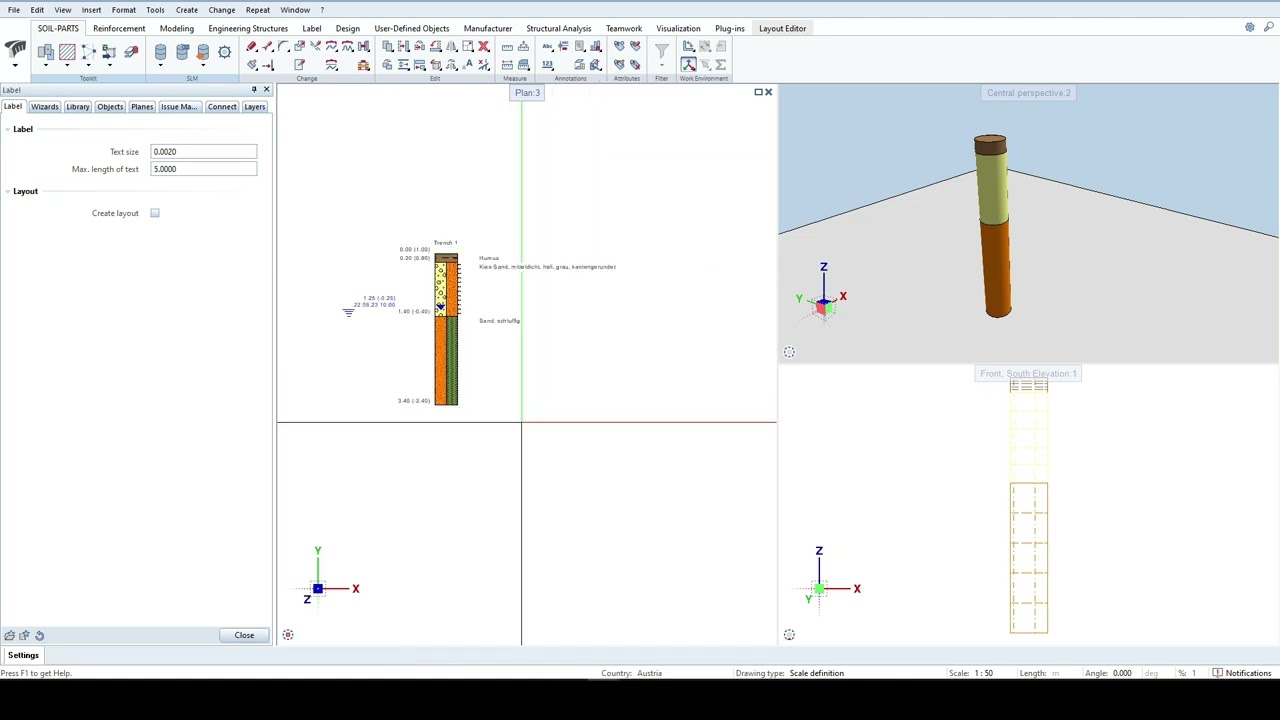Image resolution: width=1280 pixels, height=720 pixels.
Task: Click the plain database cylinder icon in SLM
Action: pyautogui.click(x=160, y=52)
